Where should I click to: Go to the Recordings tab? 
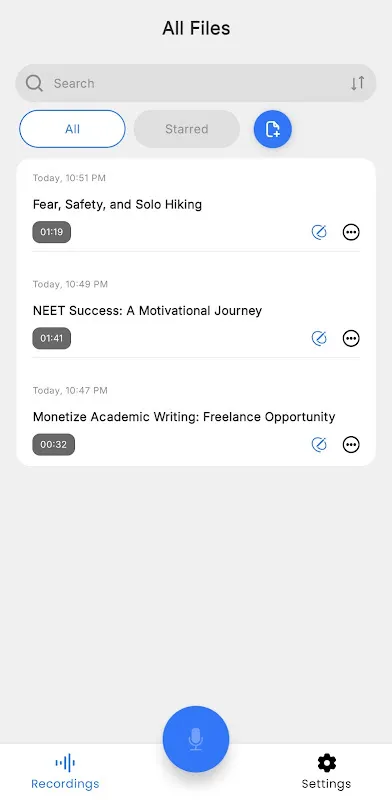point(65,772)
